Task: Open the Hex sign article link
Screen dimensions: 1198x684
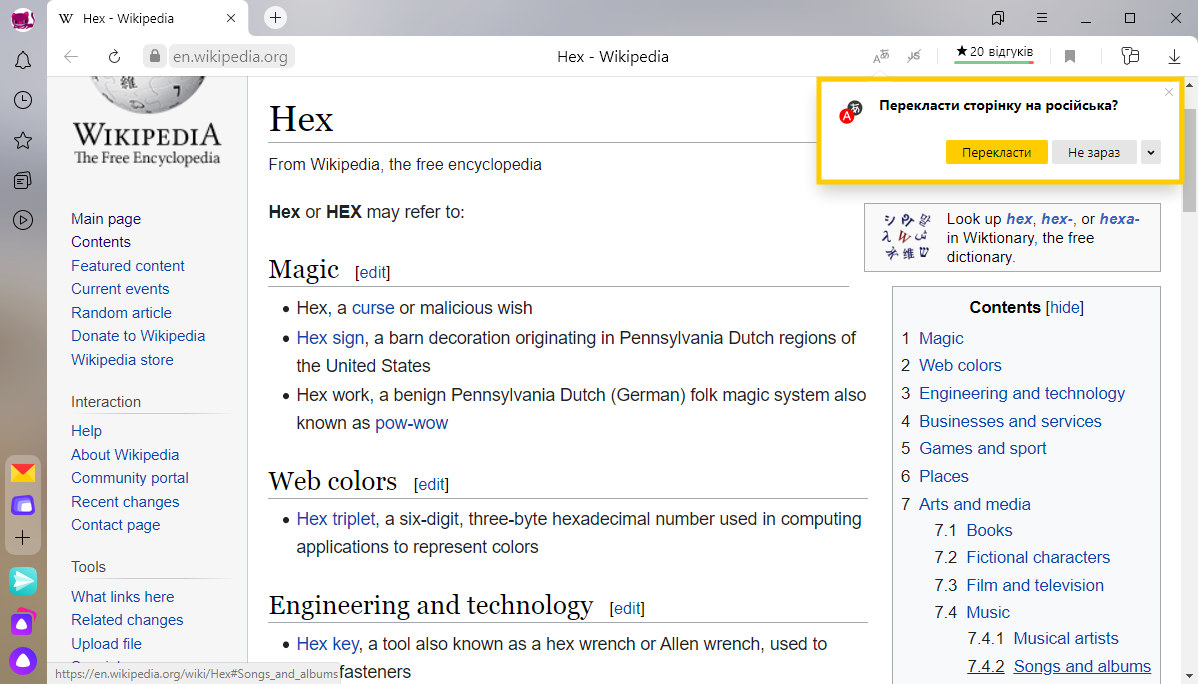Action: coord(330,338)
